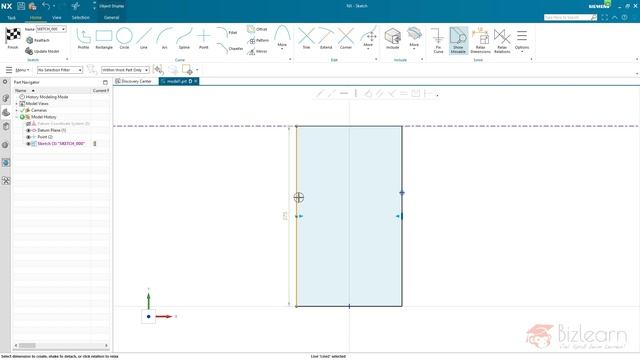Click the Include geometry tool

coord(392,39)
